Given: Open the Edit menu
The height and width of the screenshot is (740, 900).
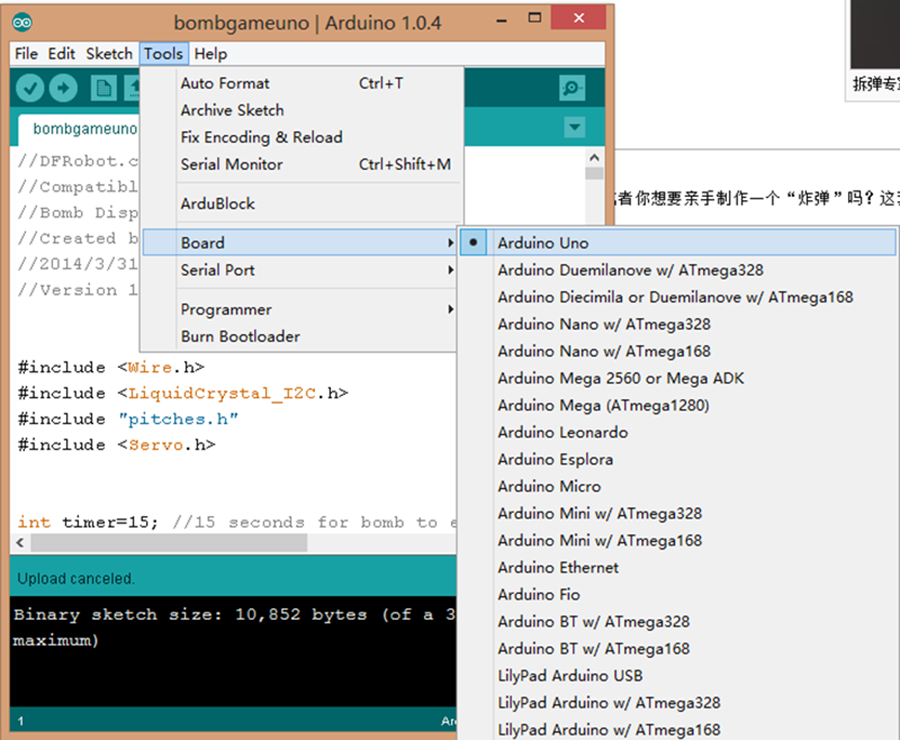Looking at the screenshot, I should (61, 54).
